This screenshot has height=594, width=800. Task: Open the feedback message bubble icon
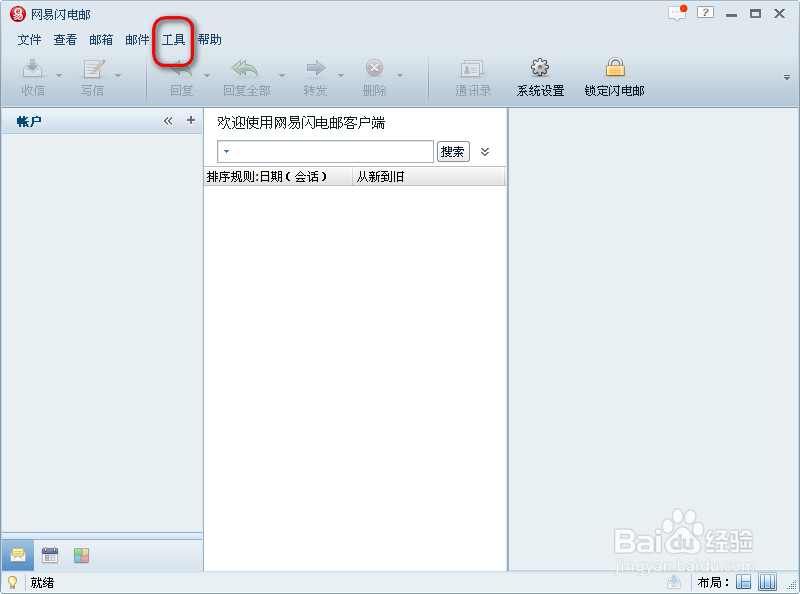[x=678, y=13]
